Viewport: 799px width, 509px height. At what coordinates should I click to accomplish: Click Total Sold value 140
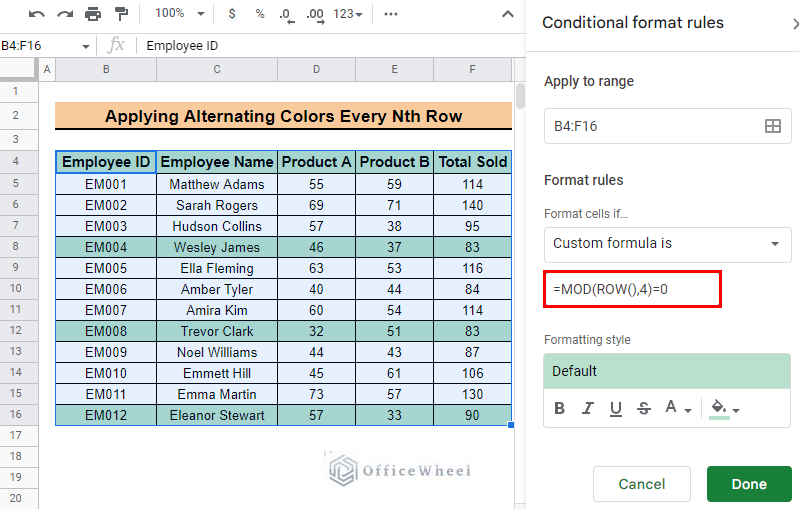point(472,205)
